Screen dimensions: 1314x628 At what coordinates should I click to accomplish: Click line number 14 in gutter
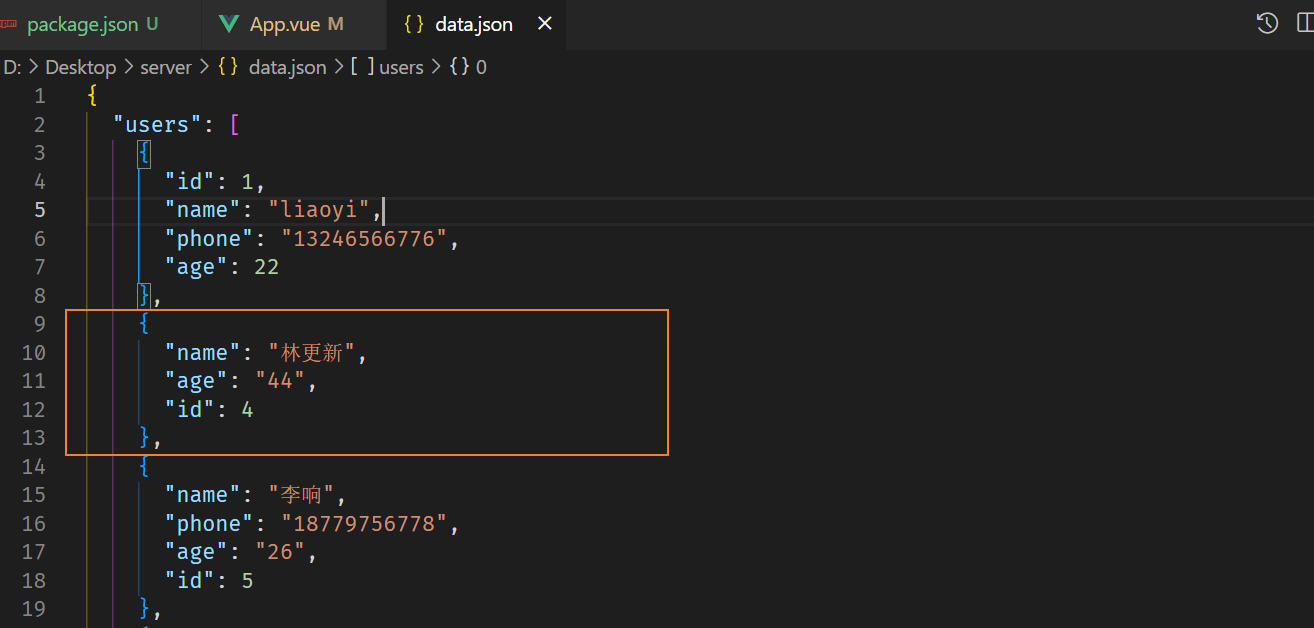[x=34, y=466]
